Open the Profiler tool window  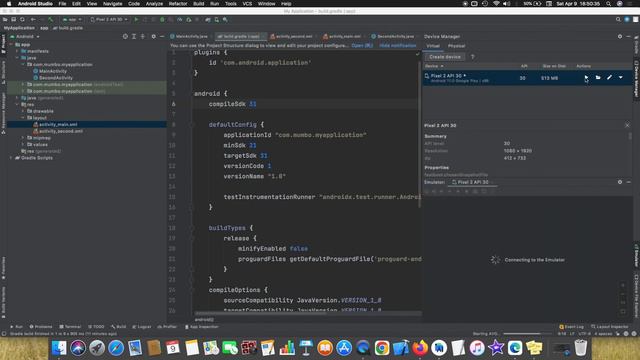click(167, 327)
